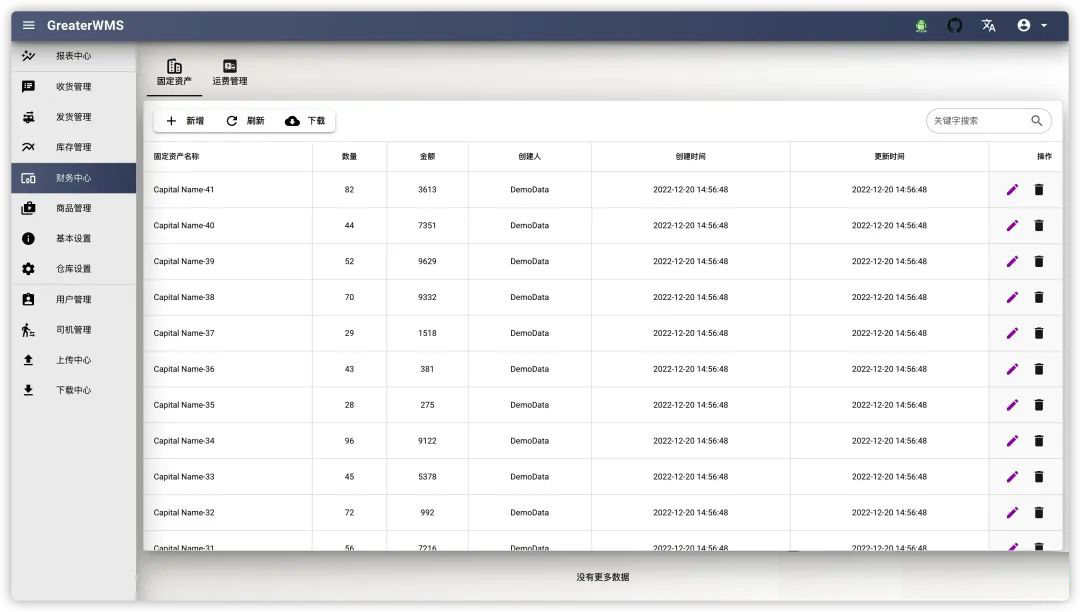The height and width of the screenshot is (612, 1080).
Task: Open the user account dropdown
Action: coord(1032,25)
